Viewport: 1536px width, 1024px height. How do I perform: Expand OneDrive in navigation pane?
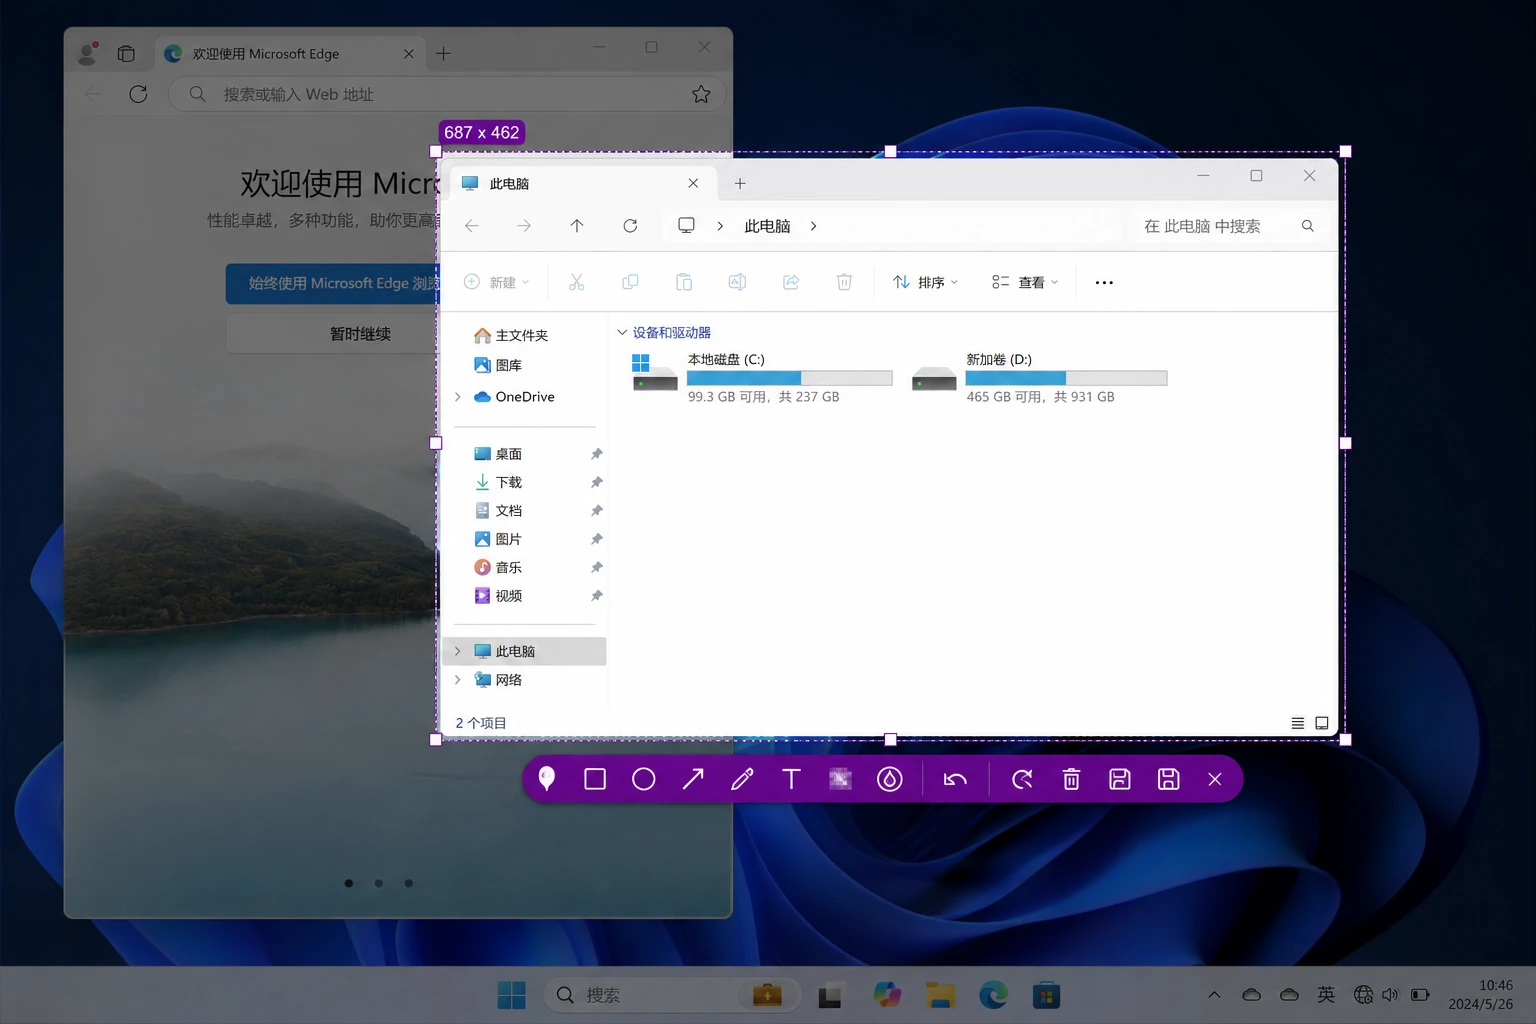pyautogui.click(x=458, y=397)
